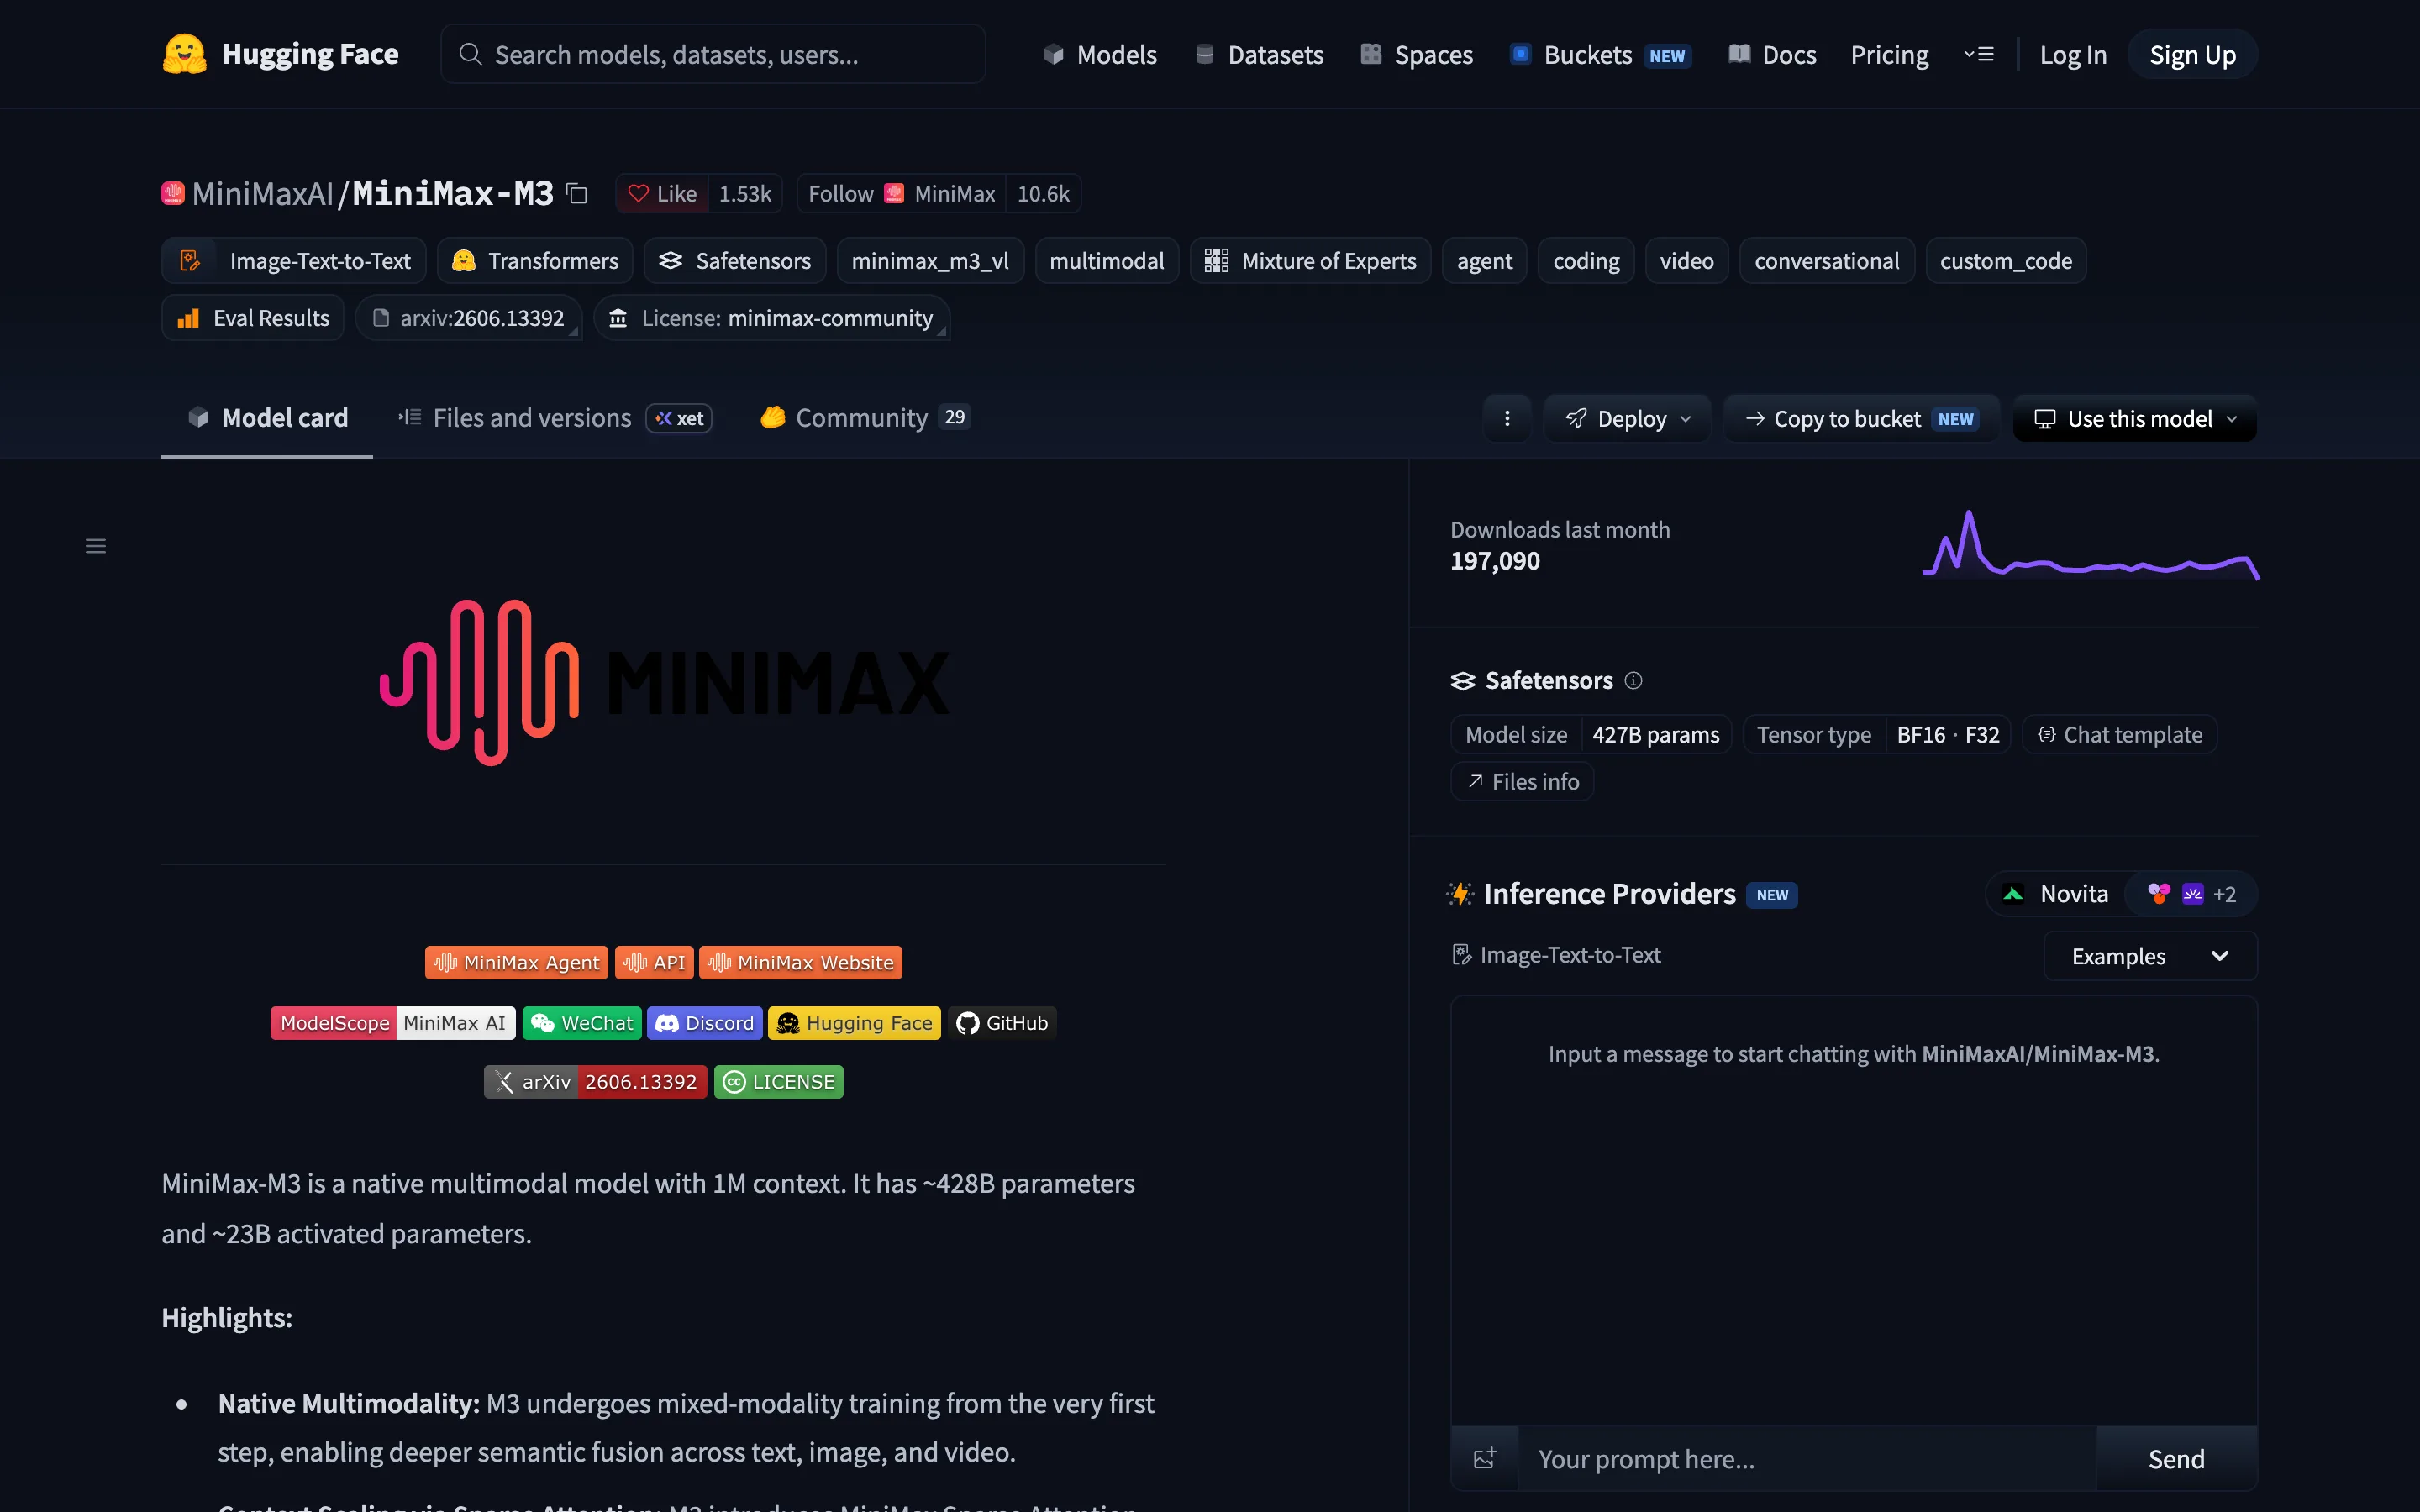
Task: Open the three-dot more options menu
Action: pyautogui.click(x=1507, y=418)
